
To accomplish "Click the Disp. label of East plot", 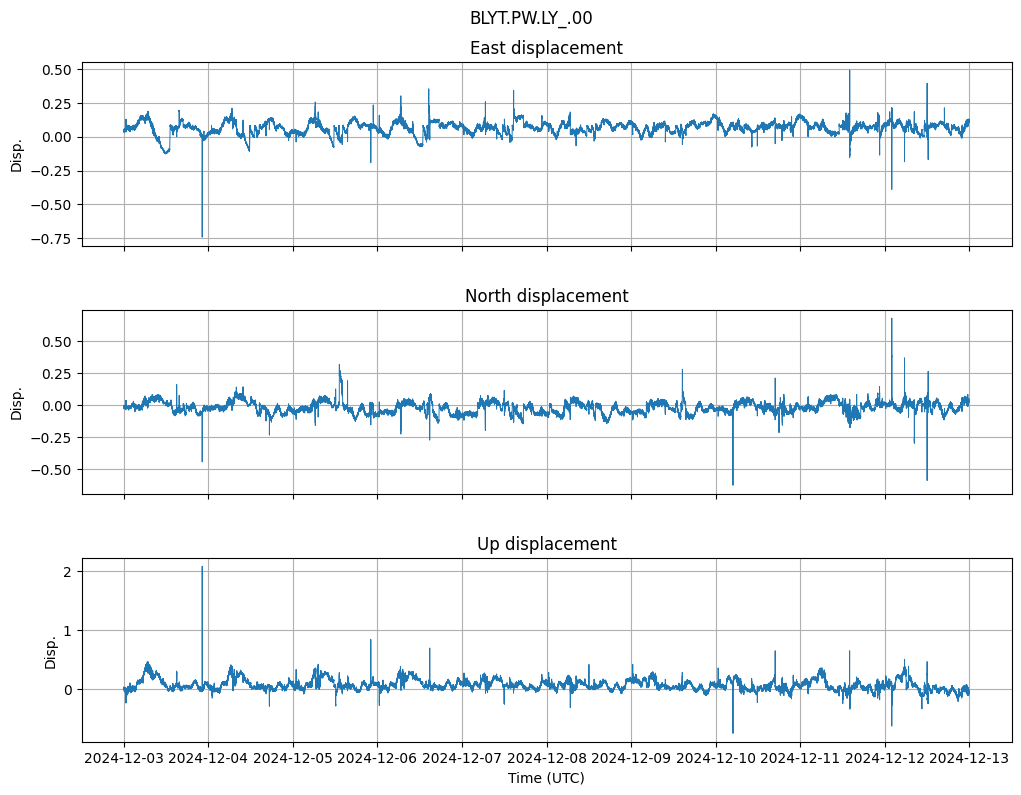I will 17,156.
